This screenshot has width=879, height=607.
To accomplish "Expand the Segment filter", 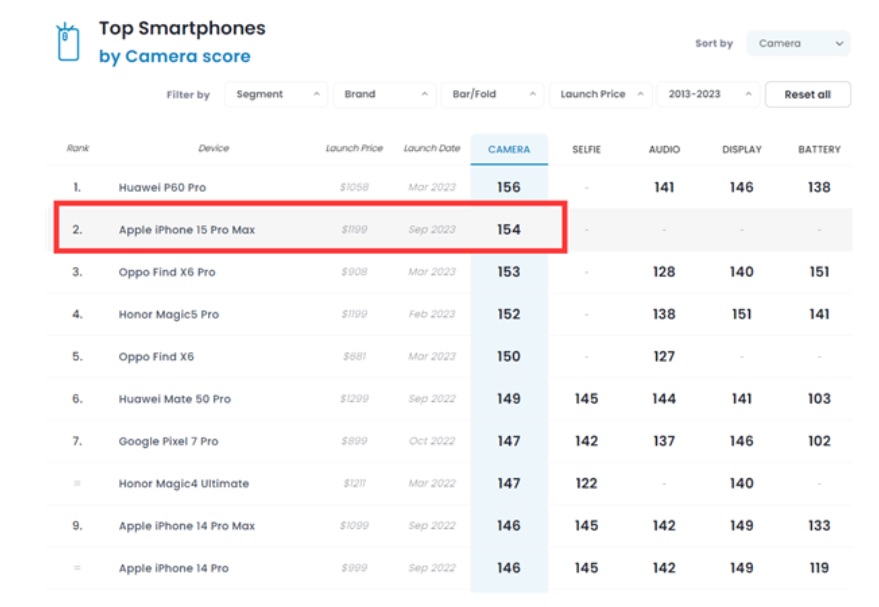I will click(276, 94).
